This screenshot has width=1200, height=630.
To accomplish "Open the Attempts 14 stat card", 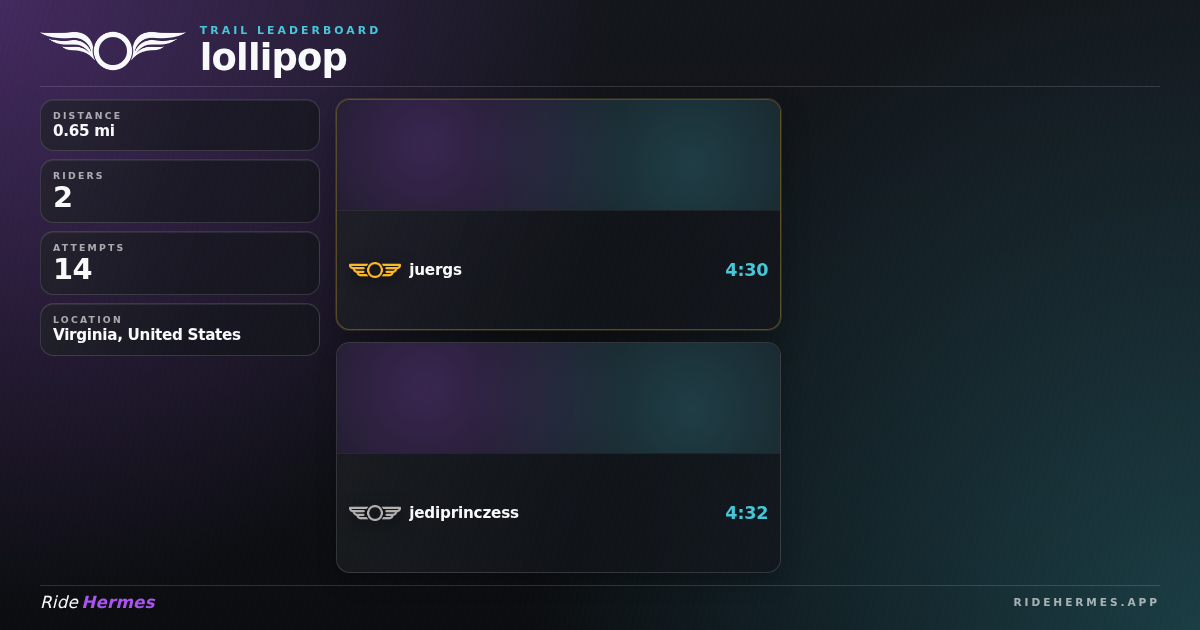I will [180, 263].
